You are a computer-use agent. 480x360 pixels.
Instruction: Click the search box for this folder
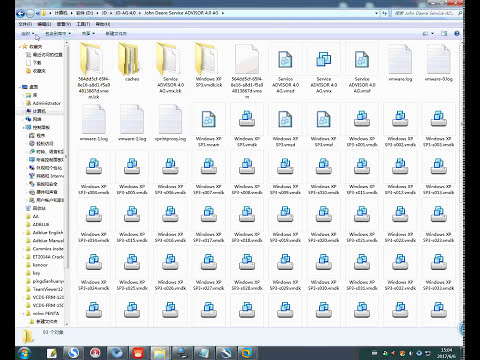coord(426,13)
